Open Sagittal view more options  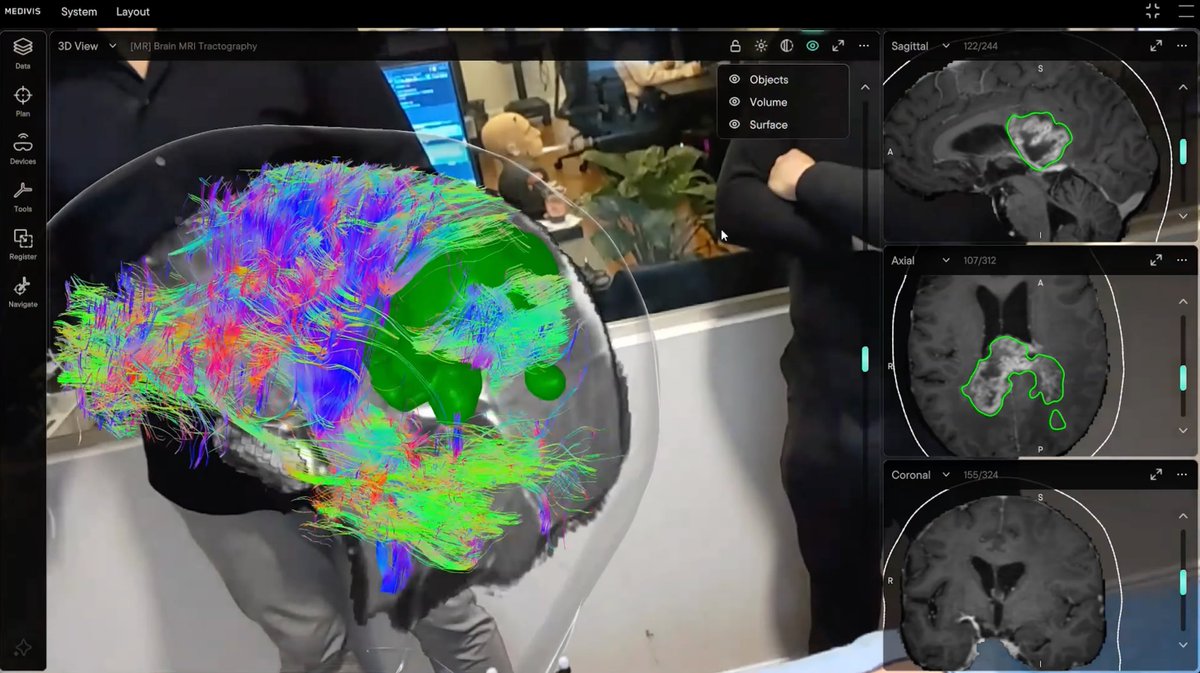1182,46
